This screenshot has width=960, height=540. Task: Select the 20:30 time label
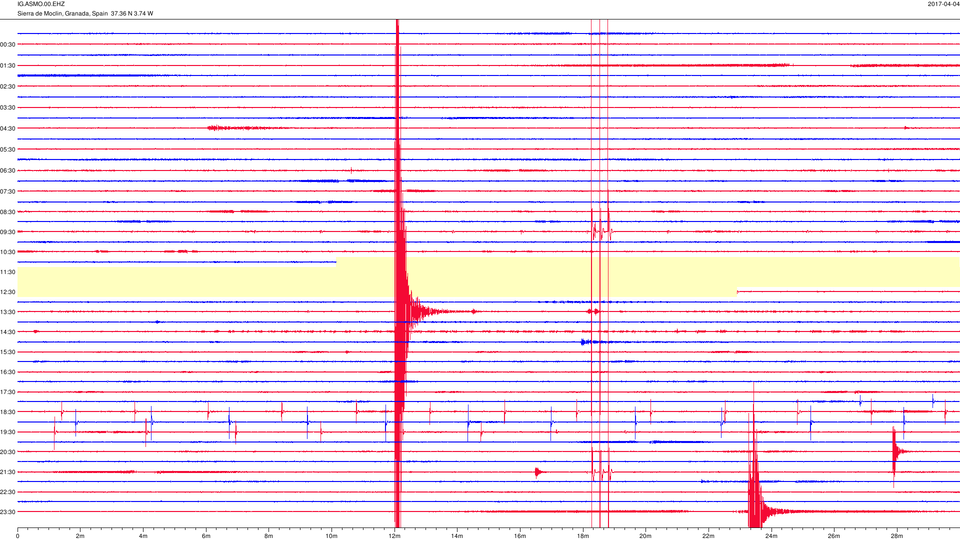(8, 452)
